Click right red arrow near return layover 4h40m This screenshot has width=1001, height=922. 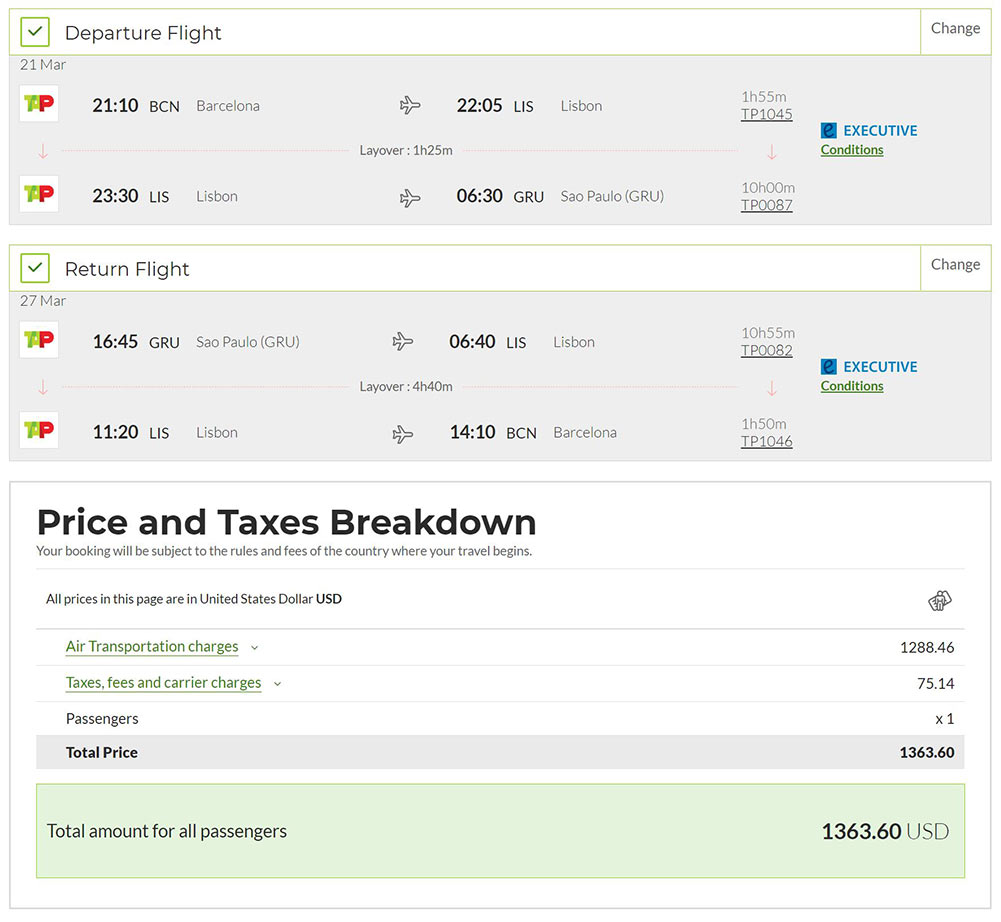[772, 388]
